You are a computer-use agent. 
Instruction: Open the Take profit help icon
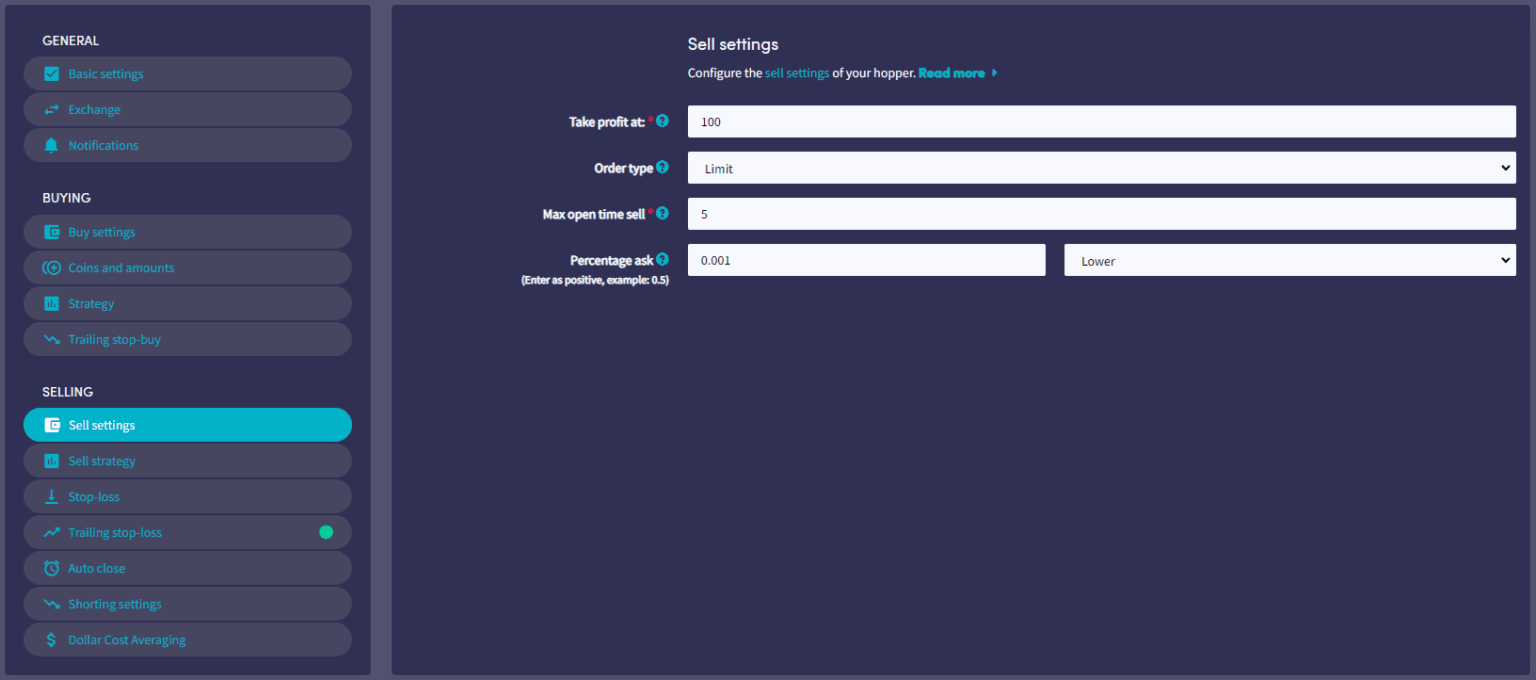click(662, 120)
